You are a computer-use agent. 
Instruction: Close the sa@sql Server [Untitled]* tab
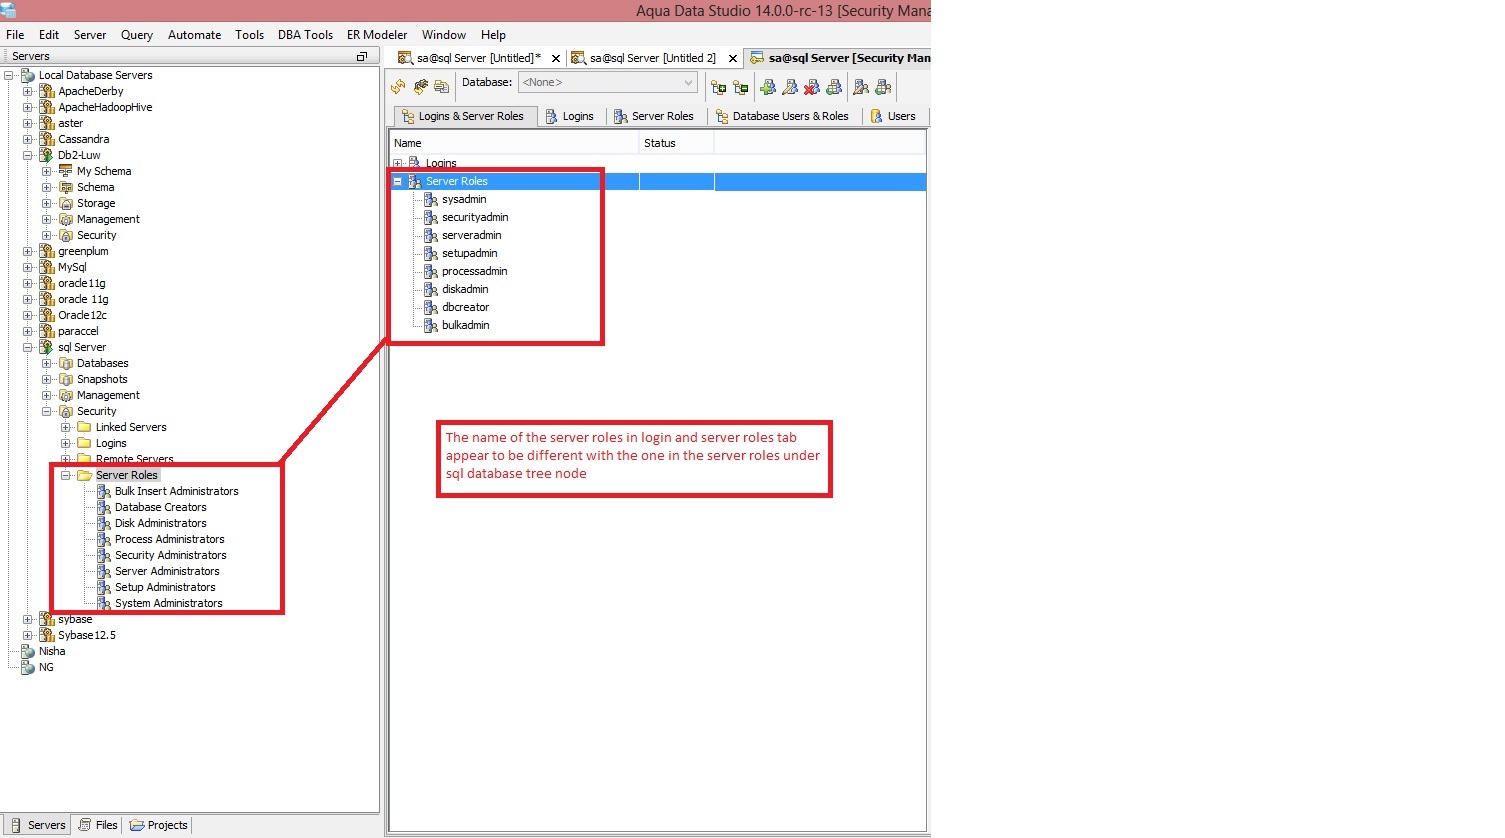(x=556, y=58)
